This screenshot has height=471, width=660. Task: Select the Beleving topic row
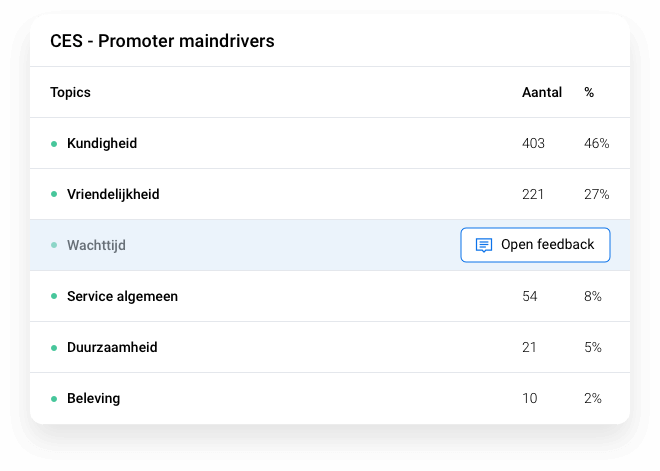coord(330,398)
